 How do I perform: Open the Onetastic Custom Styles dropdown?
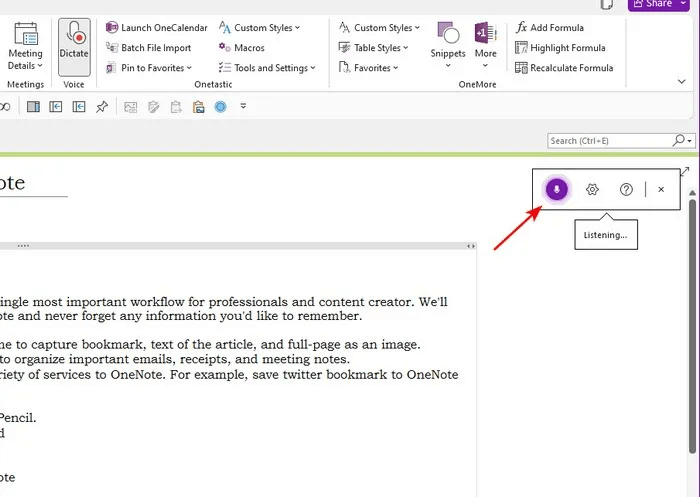[259, 28]
